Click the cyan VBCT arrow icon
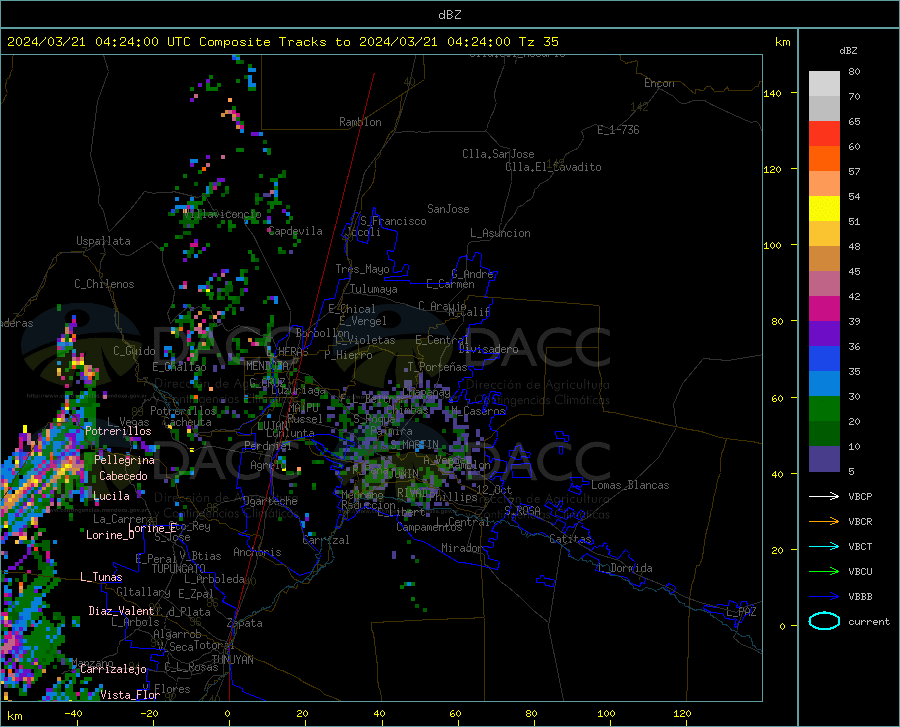This screenshot has height=727, width=900. [x=824, y=546]
